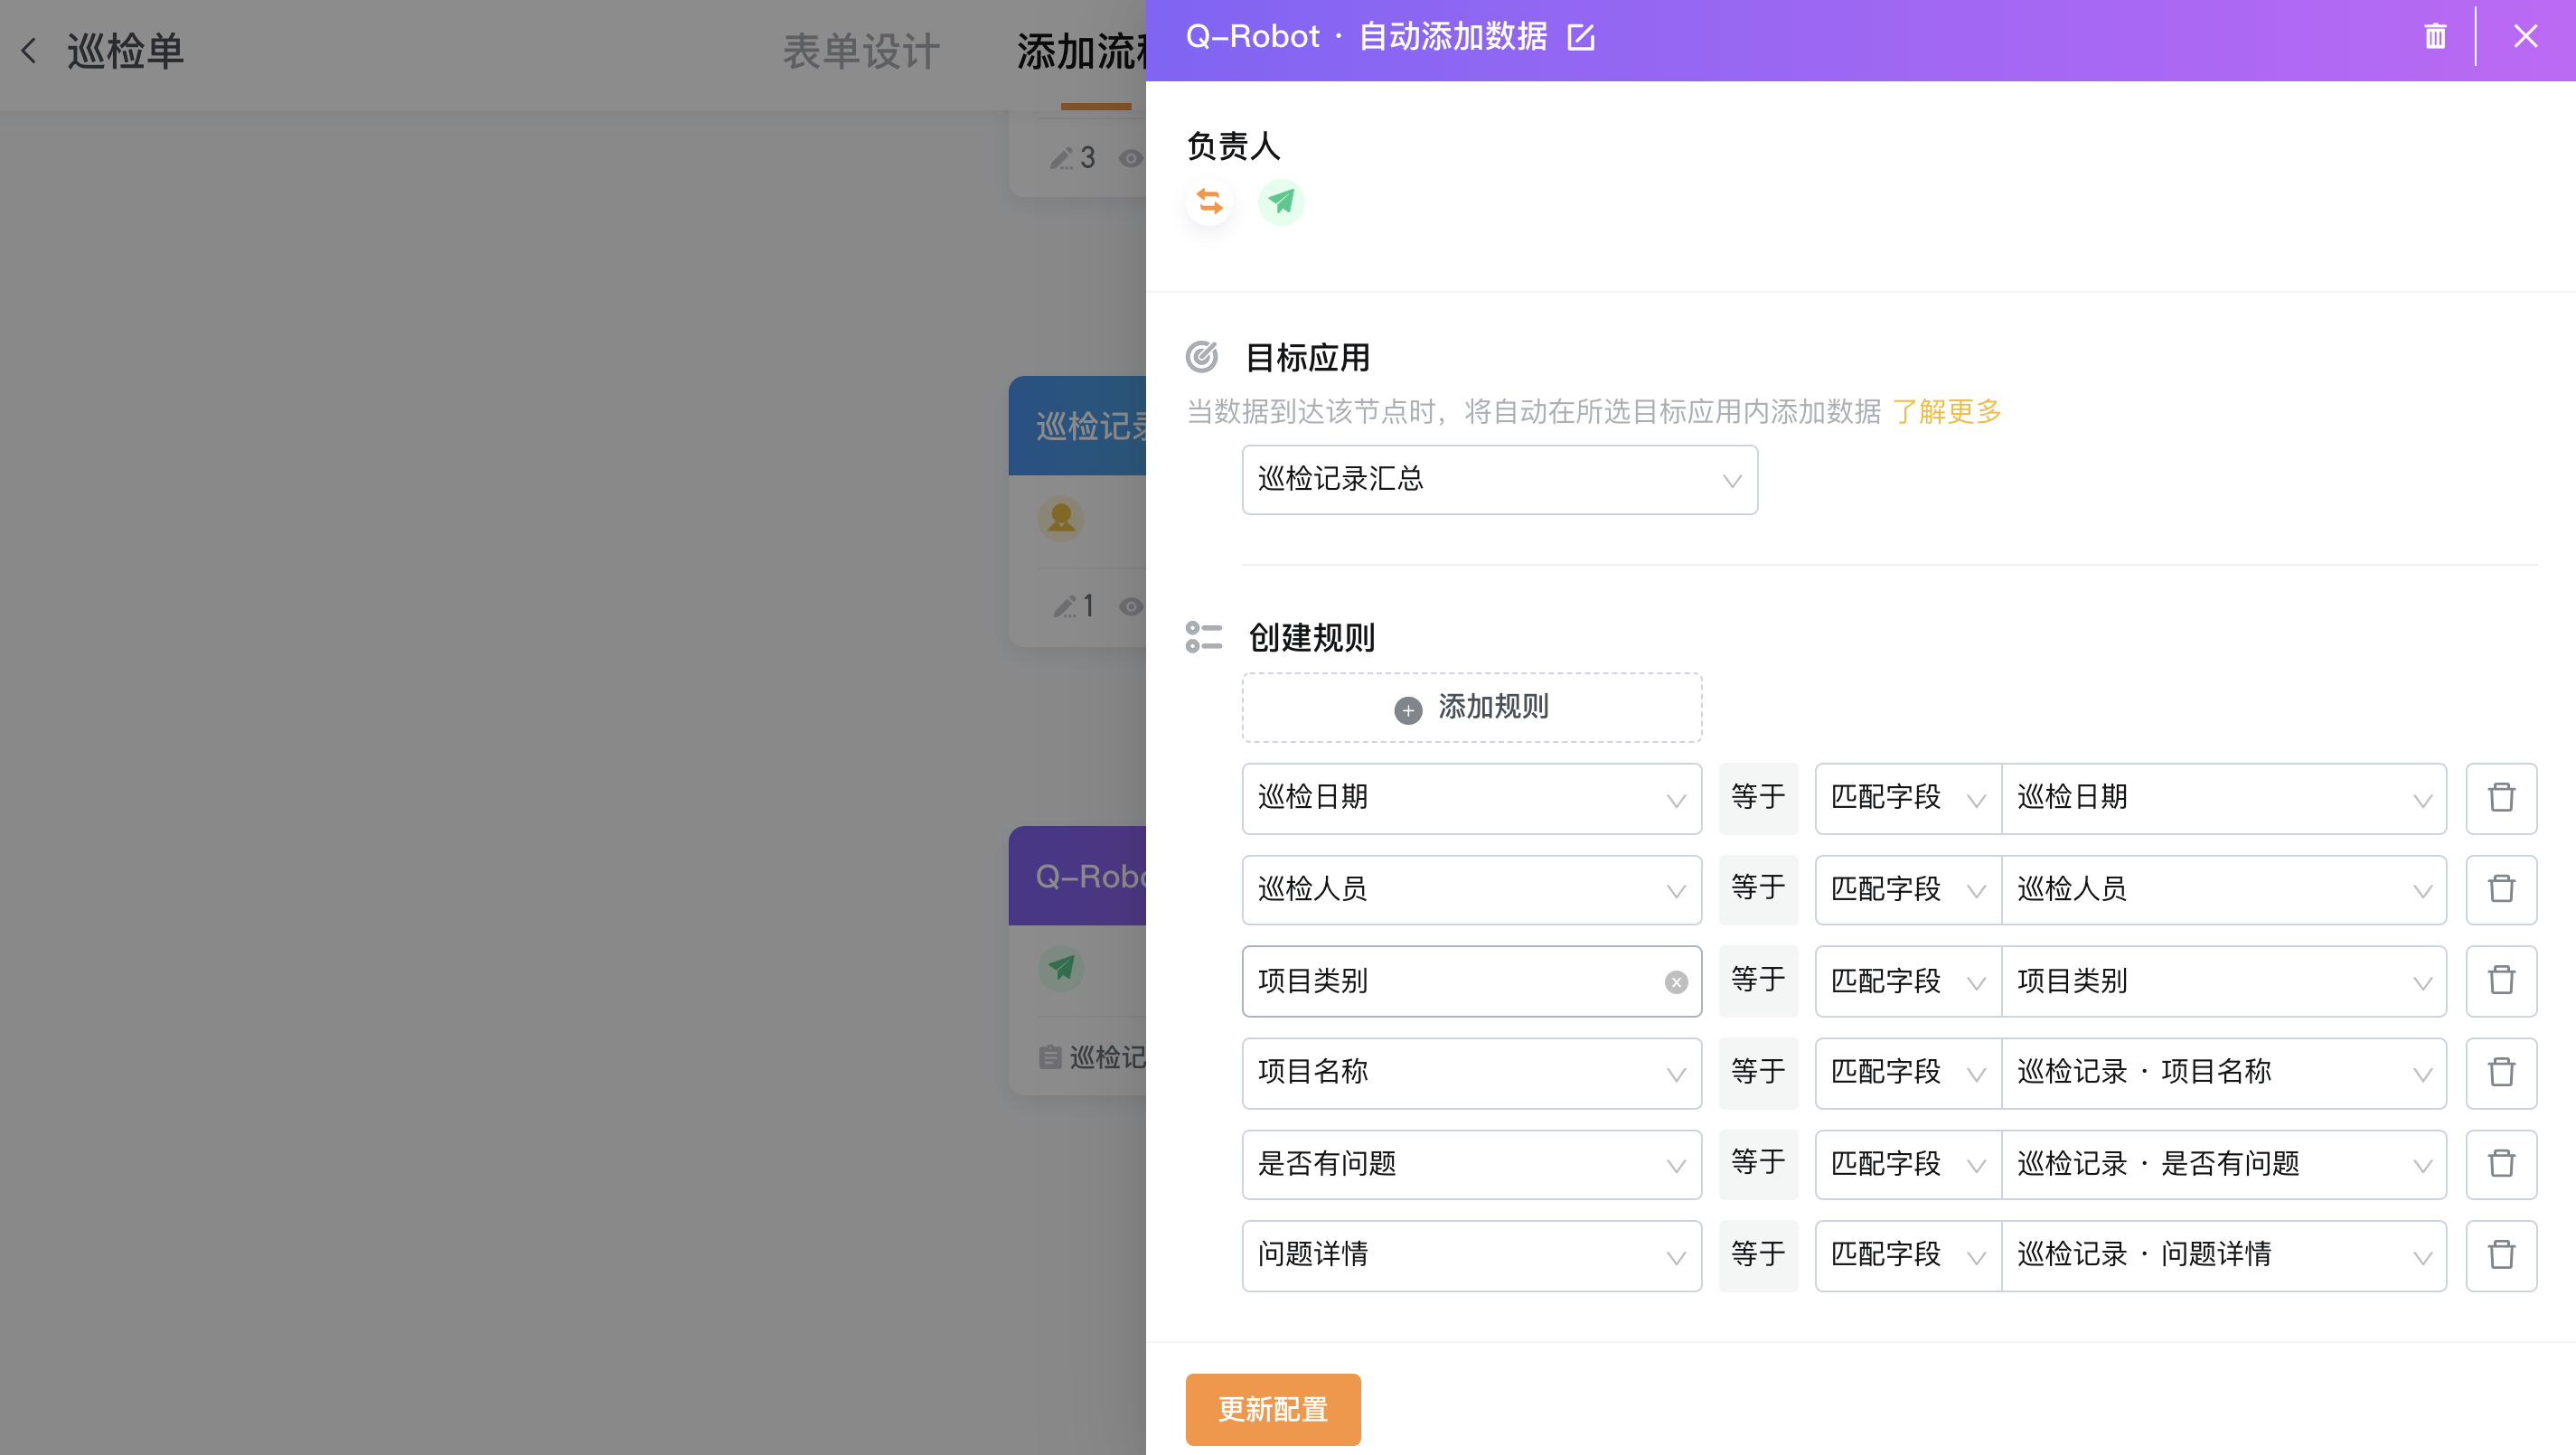The width and height of the screenshot is (2576, 1455).
Task: Open 匹配字段 dropdown in 问题详情 row
Action: pos(1908,1255)
